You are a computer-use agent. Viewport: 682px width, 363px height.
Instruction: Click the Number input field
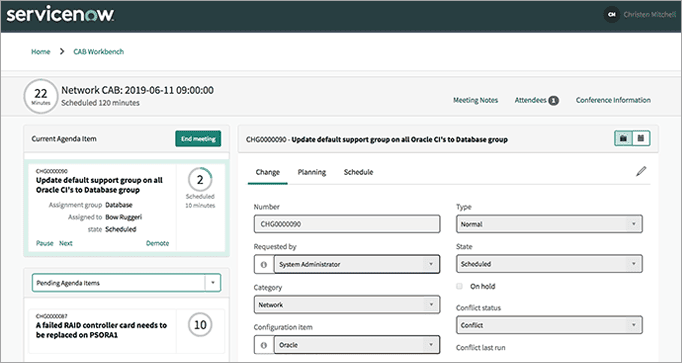[347, 224]
